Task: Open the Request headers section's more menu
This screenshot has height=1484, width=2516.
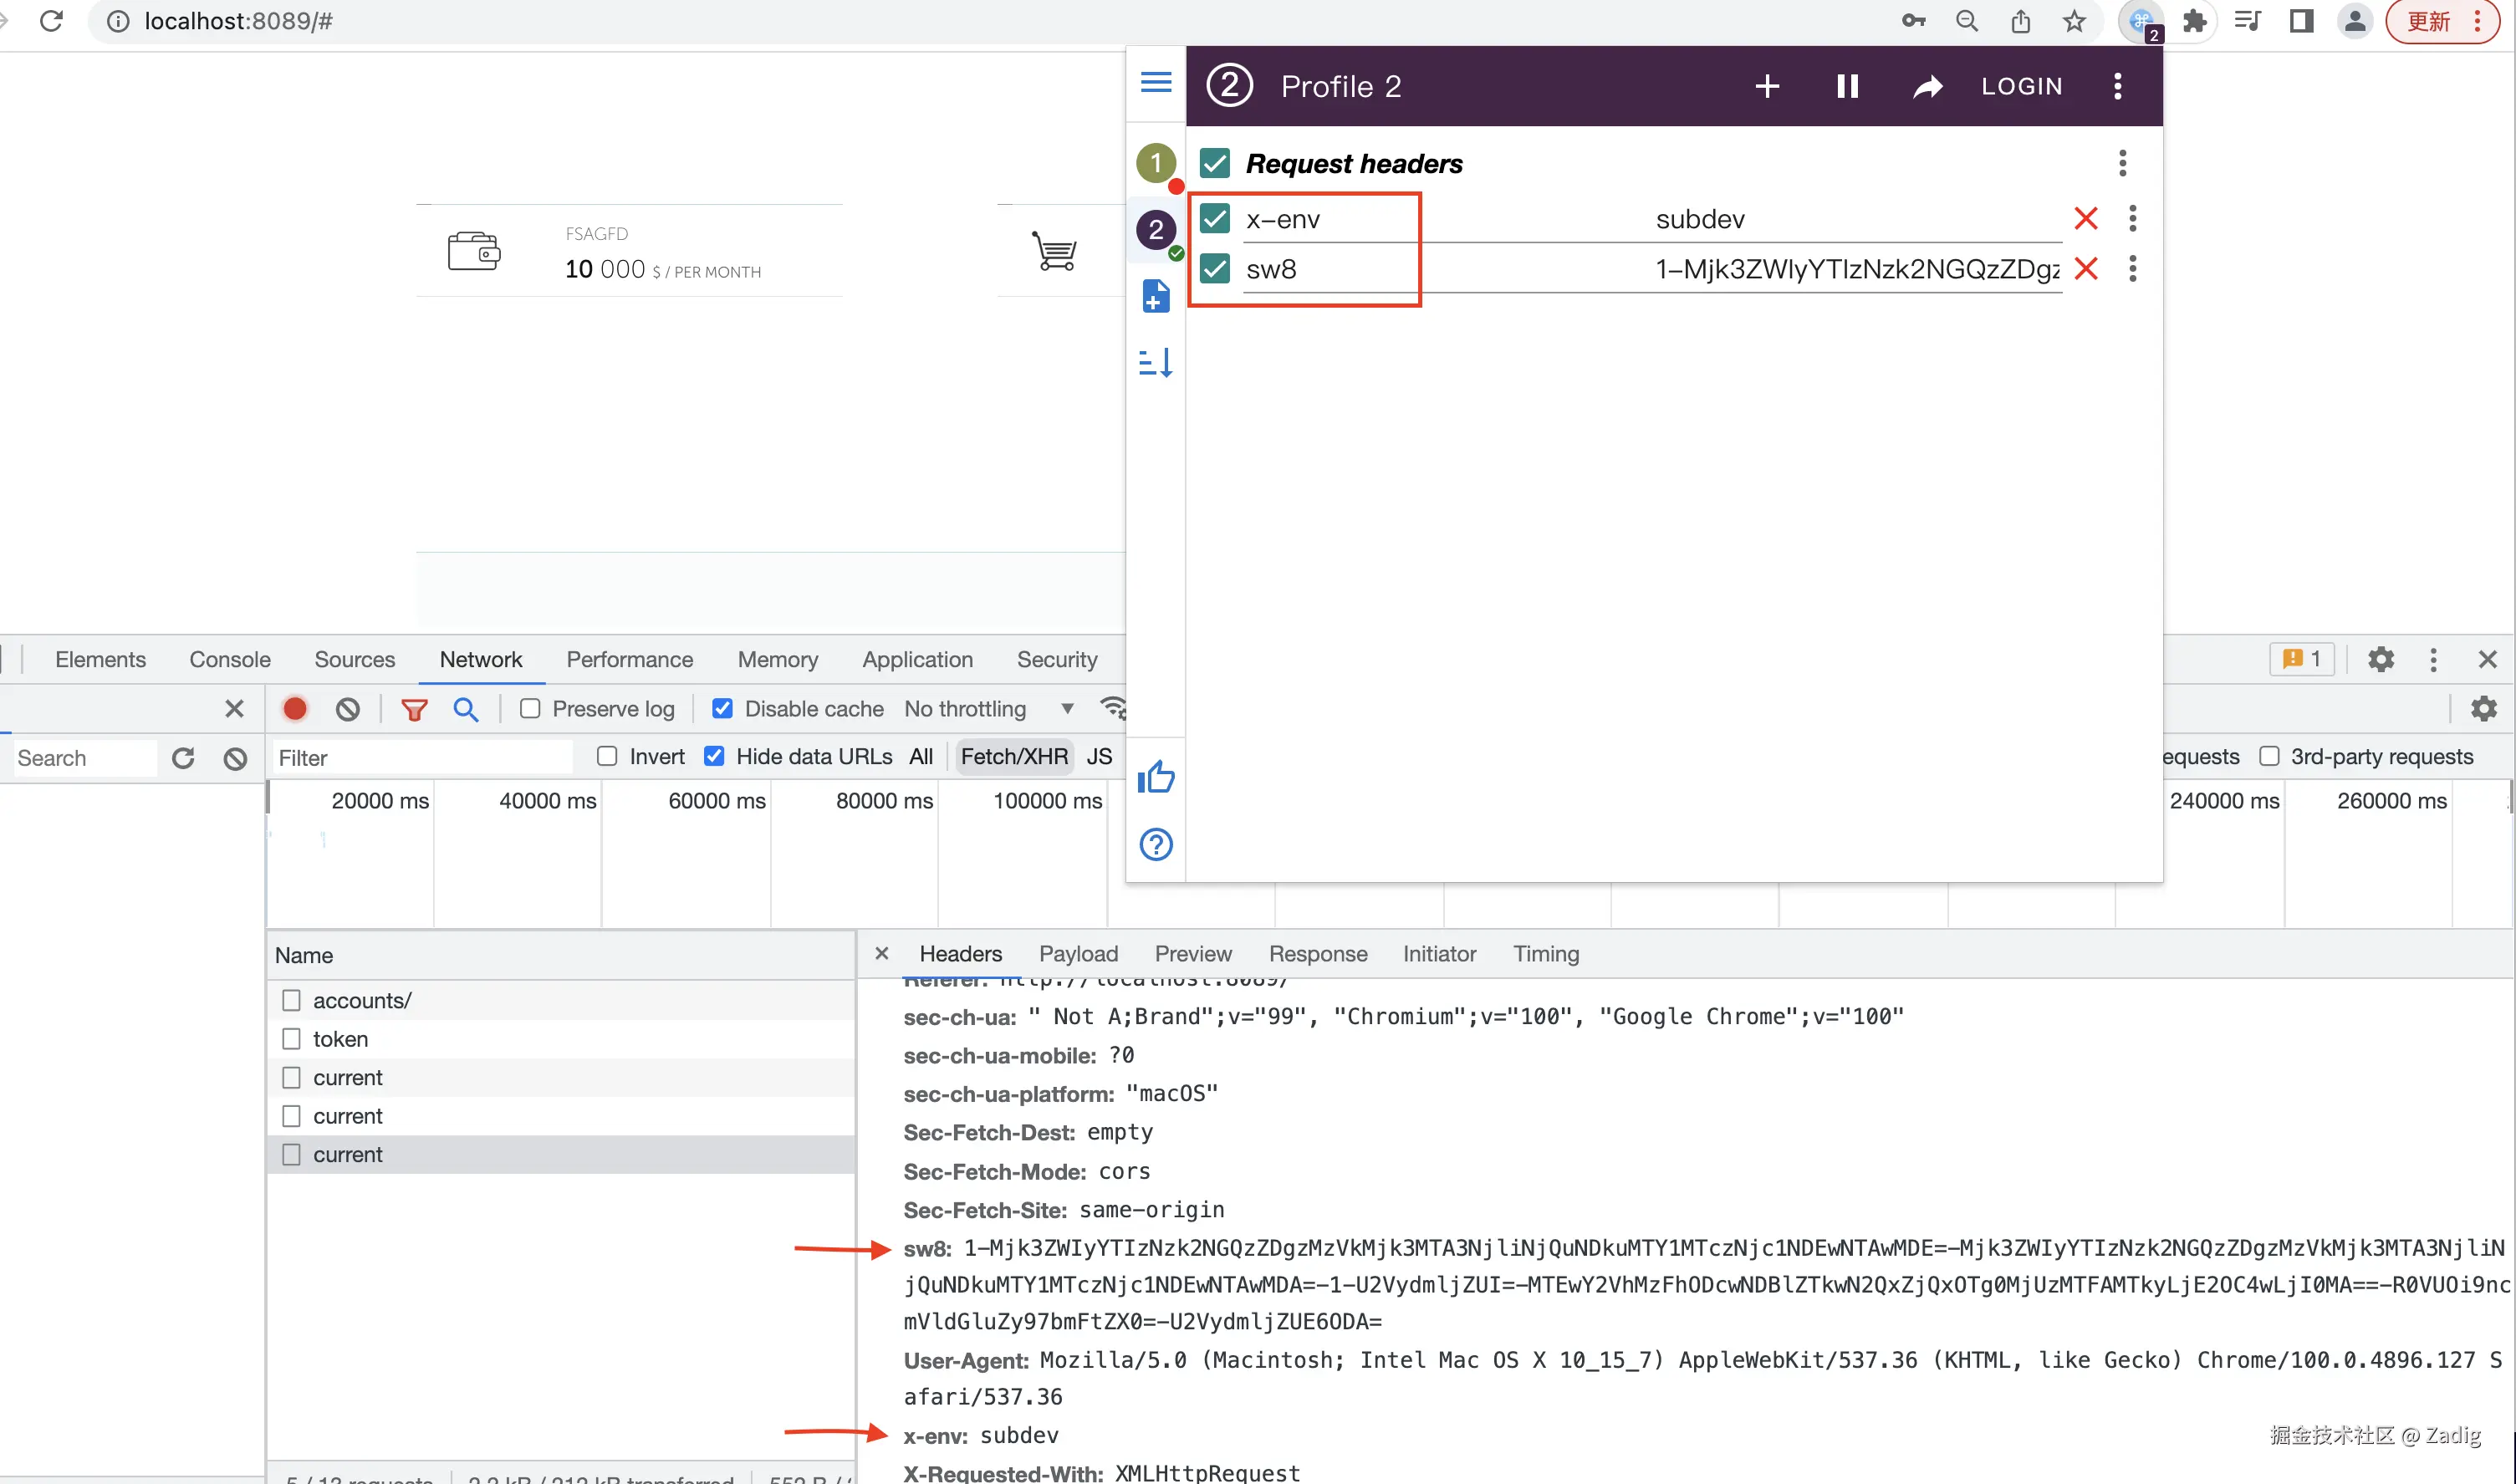Action: pyautogui.click(x=2122, y=163)
